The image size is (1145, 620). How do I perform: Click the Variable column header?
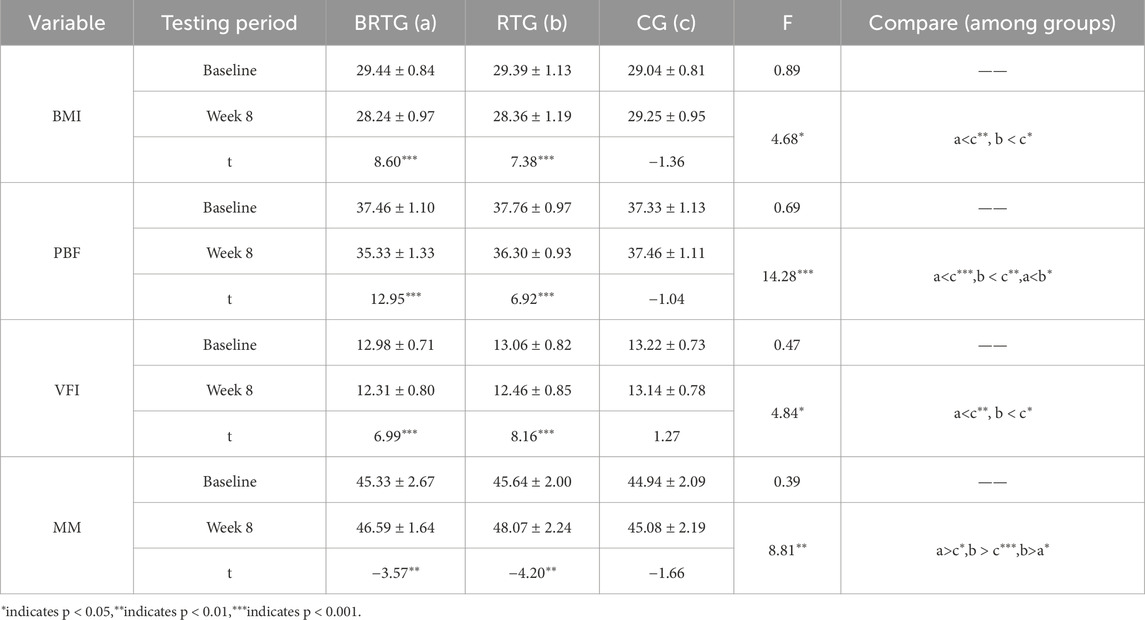(x=68, y=22)
